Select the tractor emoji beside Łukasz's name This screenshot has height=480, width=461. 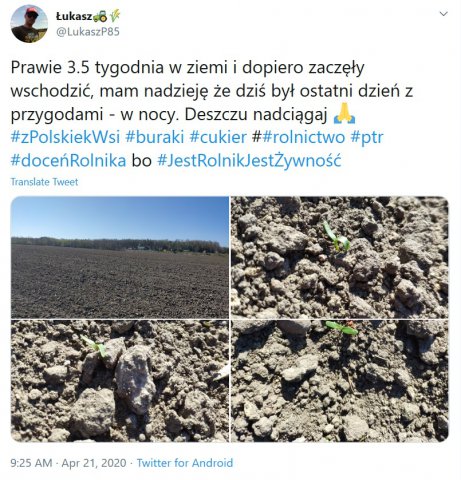[x=100, y=16]
